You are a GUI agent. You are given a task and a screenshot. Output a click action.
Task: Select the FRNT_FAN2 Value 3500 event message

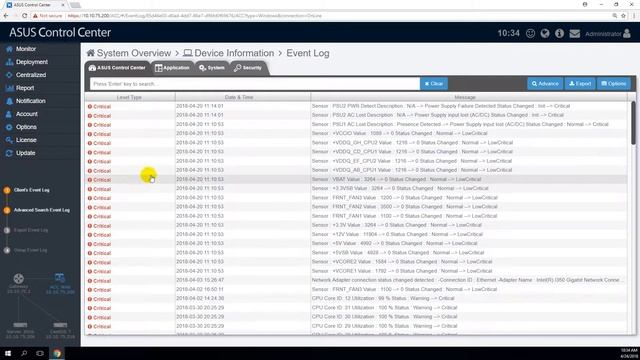(404, 207)
